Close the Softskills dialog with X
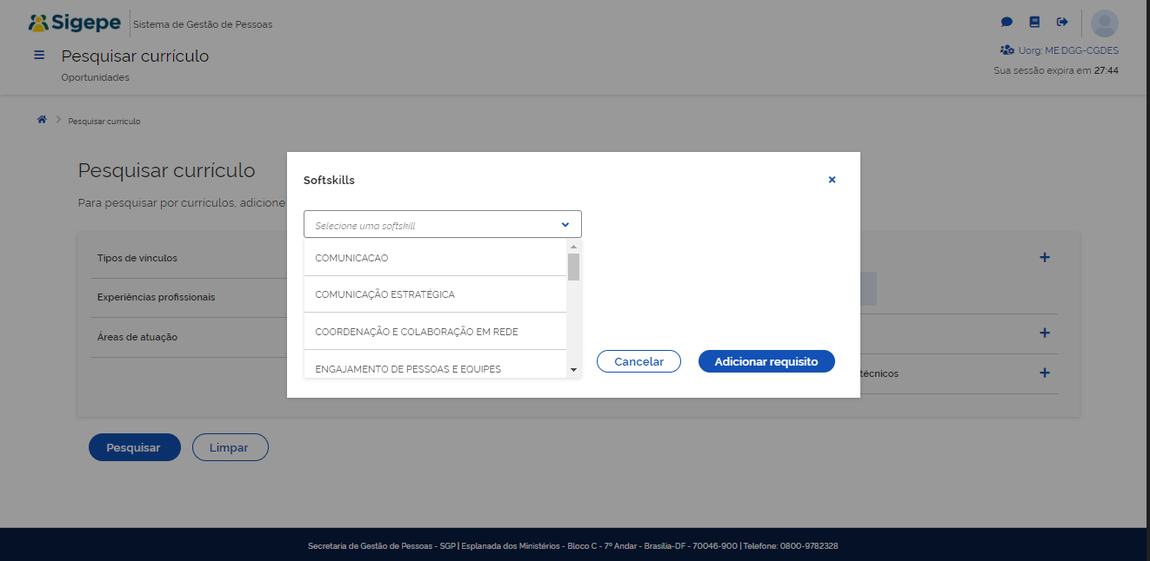1150x561 pixels. coord(831,180)
